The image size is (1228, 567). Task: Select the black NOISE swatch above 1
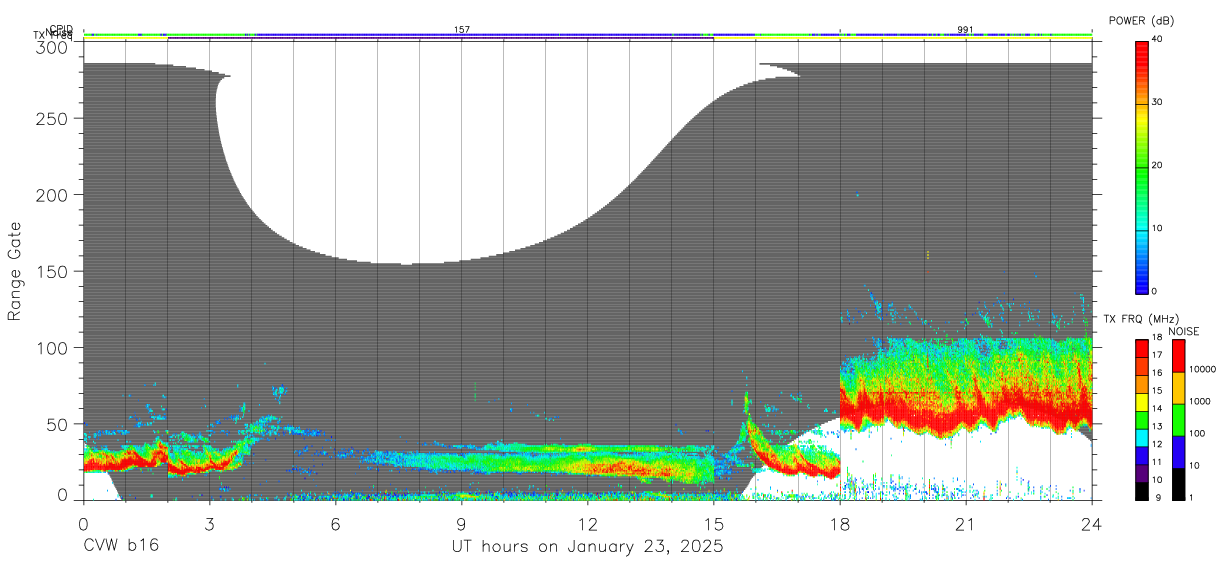coord(1178,484)
